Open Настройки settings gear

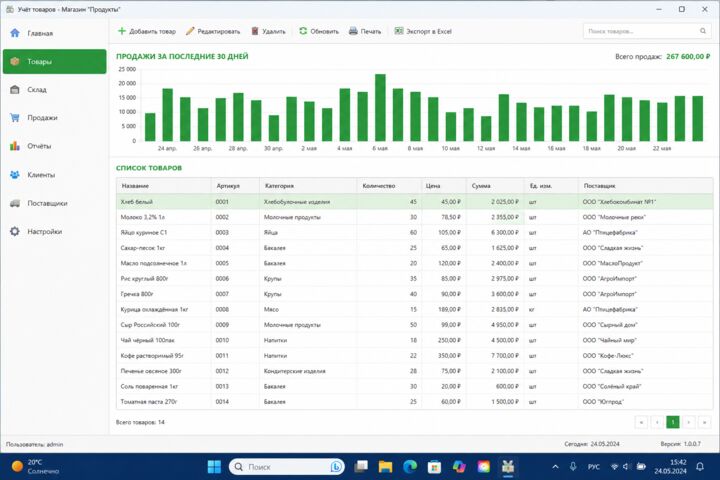[x=54, y=232]
